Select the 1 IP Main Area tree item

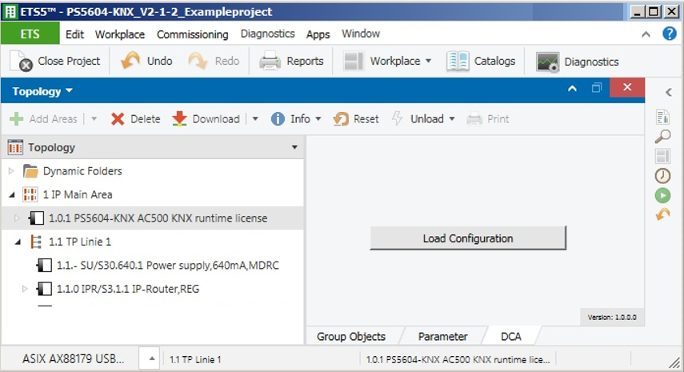coord(77,195)
